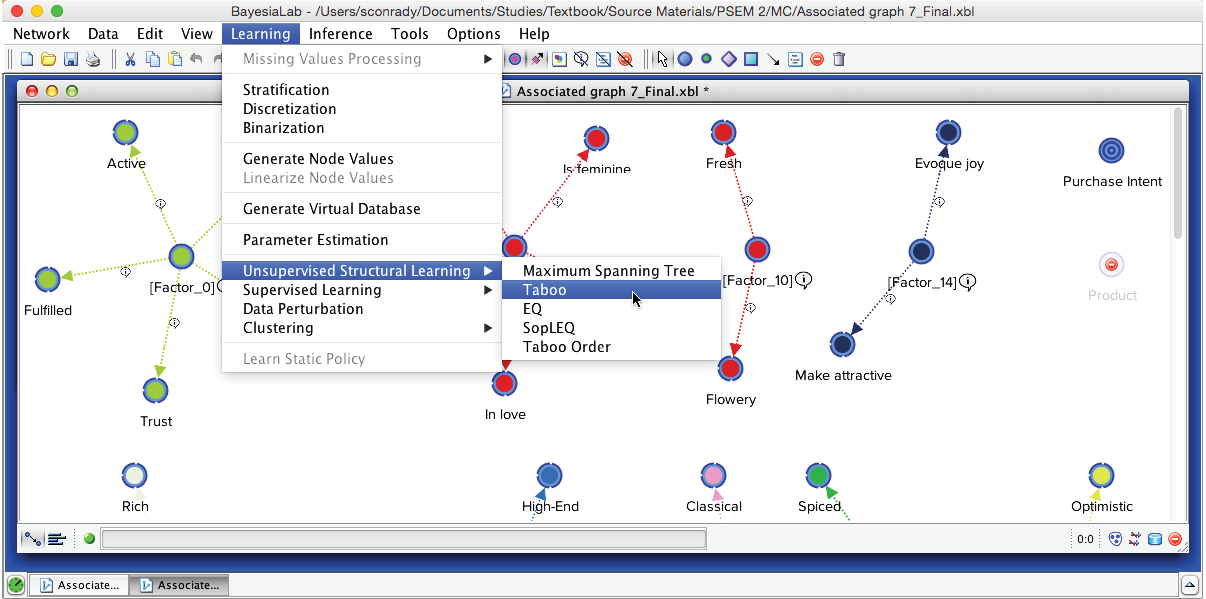Click Generate Virtual Database entry
The image size is (1206, 599).
[331, 209]
